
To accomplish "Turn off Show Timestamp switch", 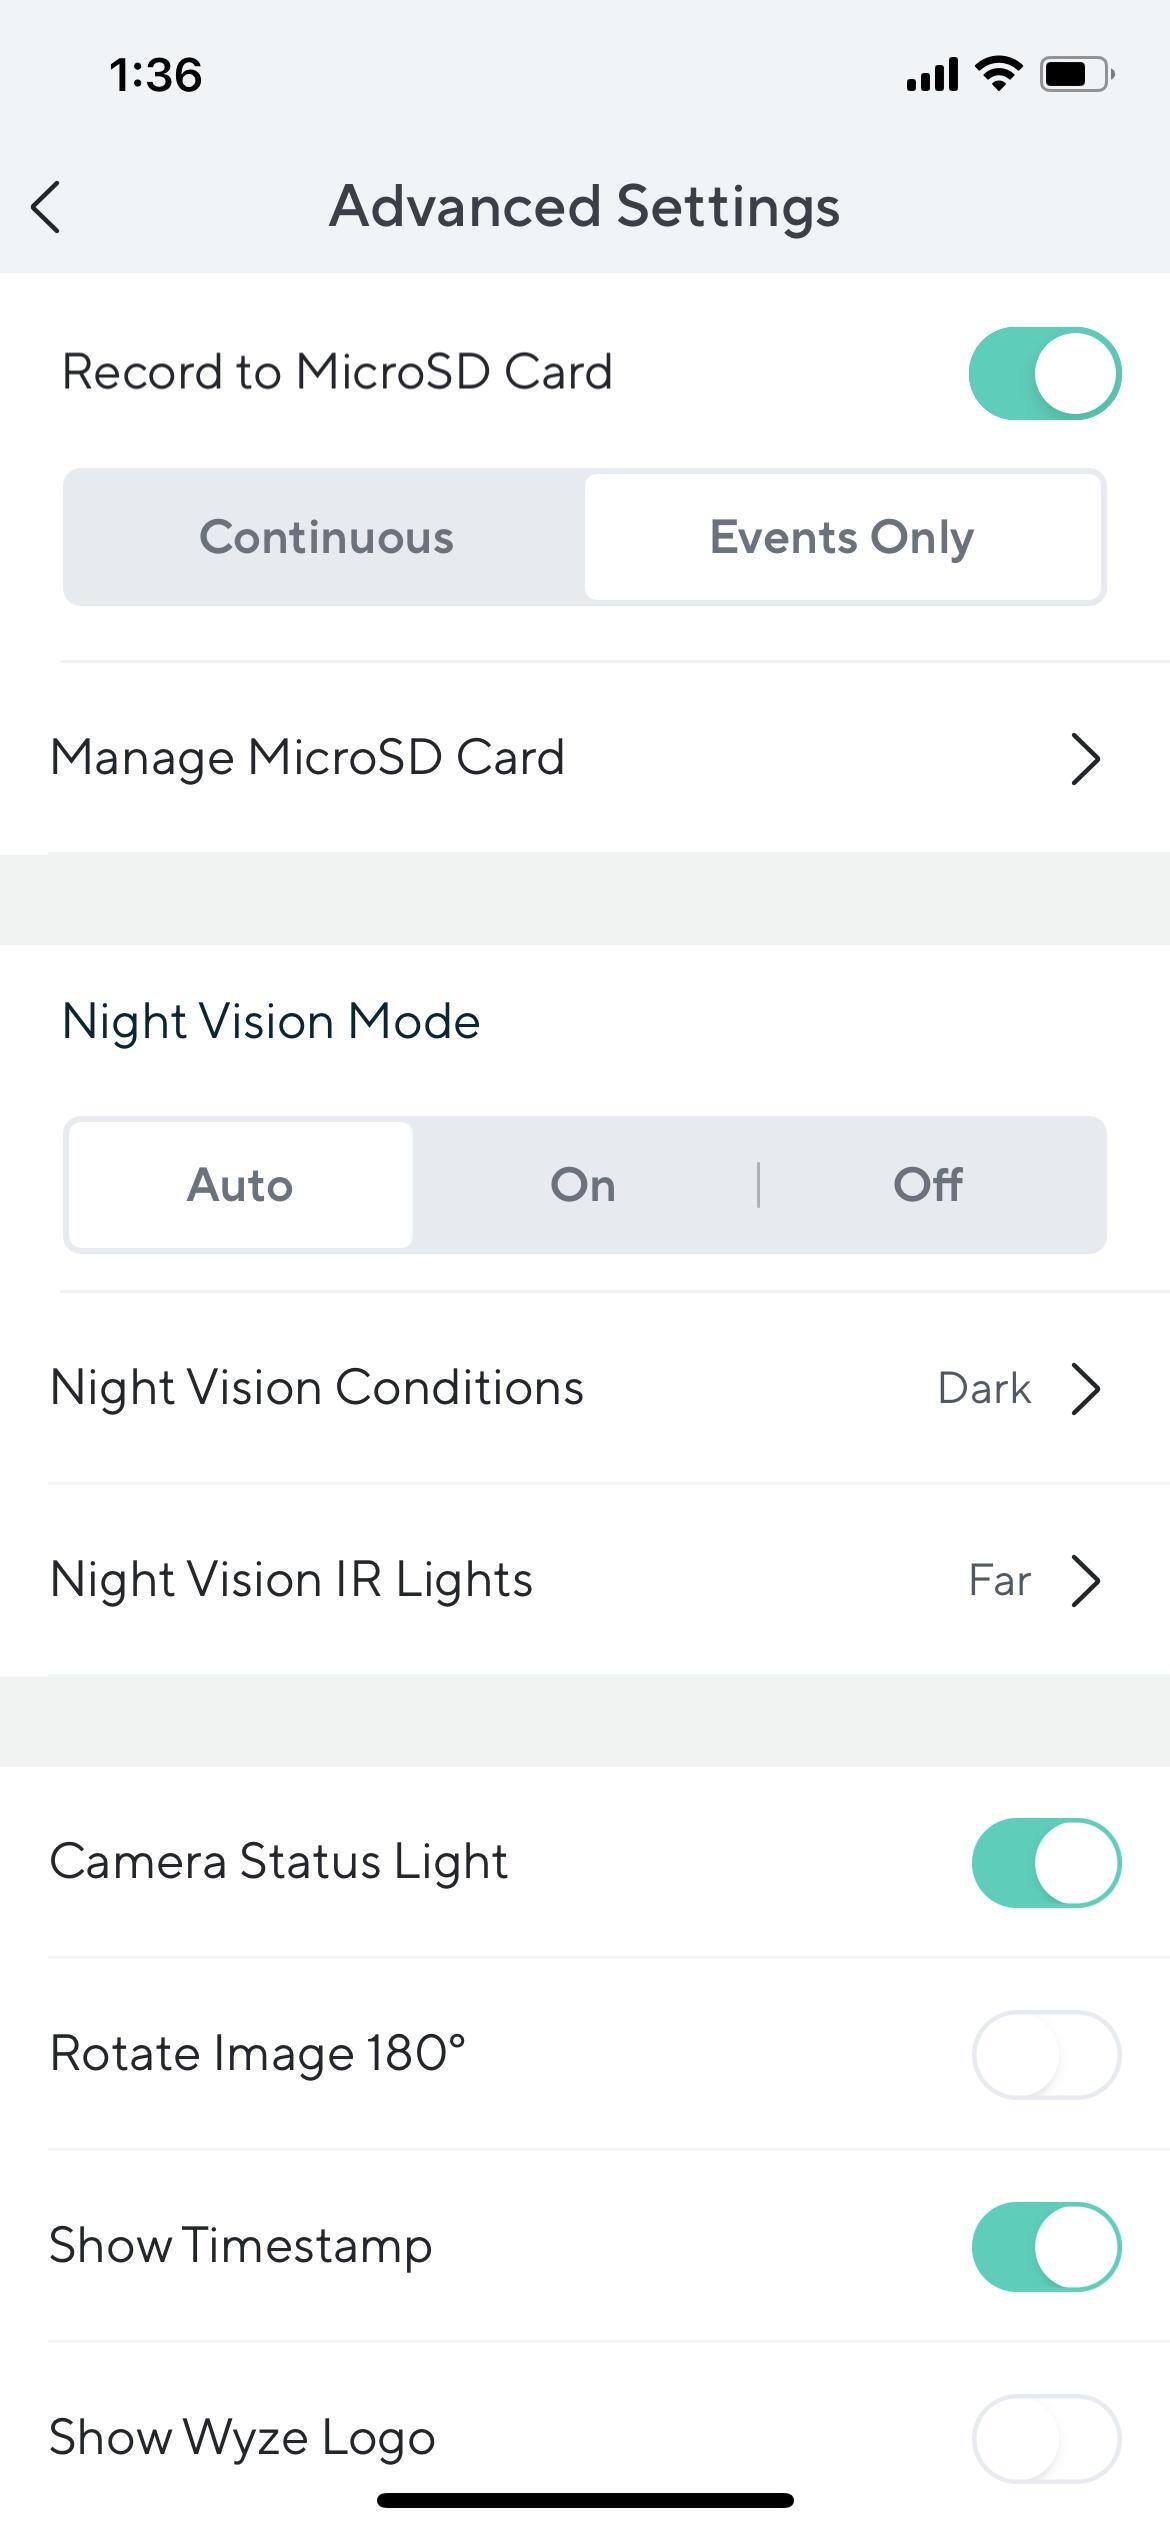I will coord(1045,2246).
